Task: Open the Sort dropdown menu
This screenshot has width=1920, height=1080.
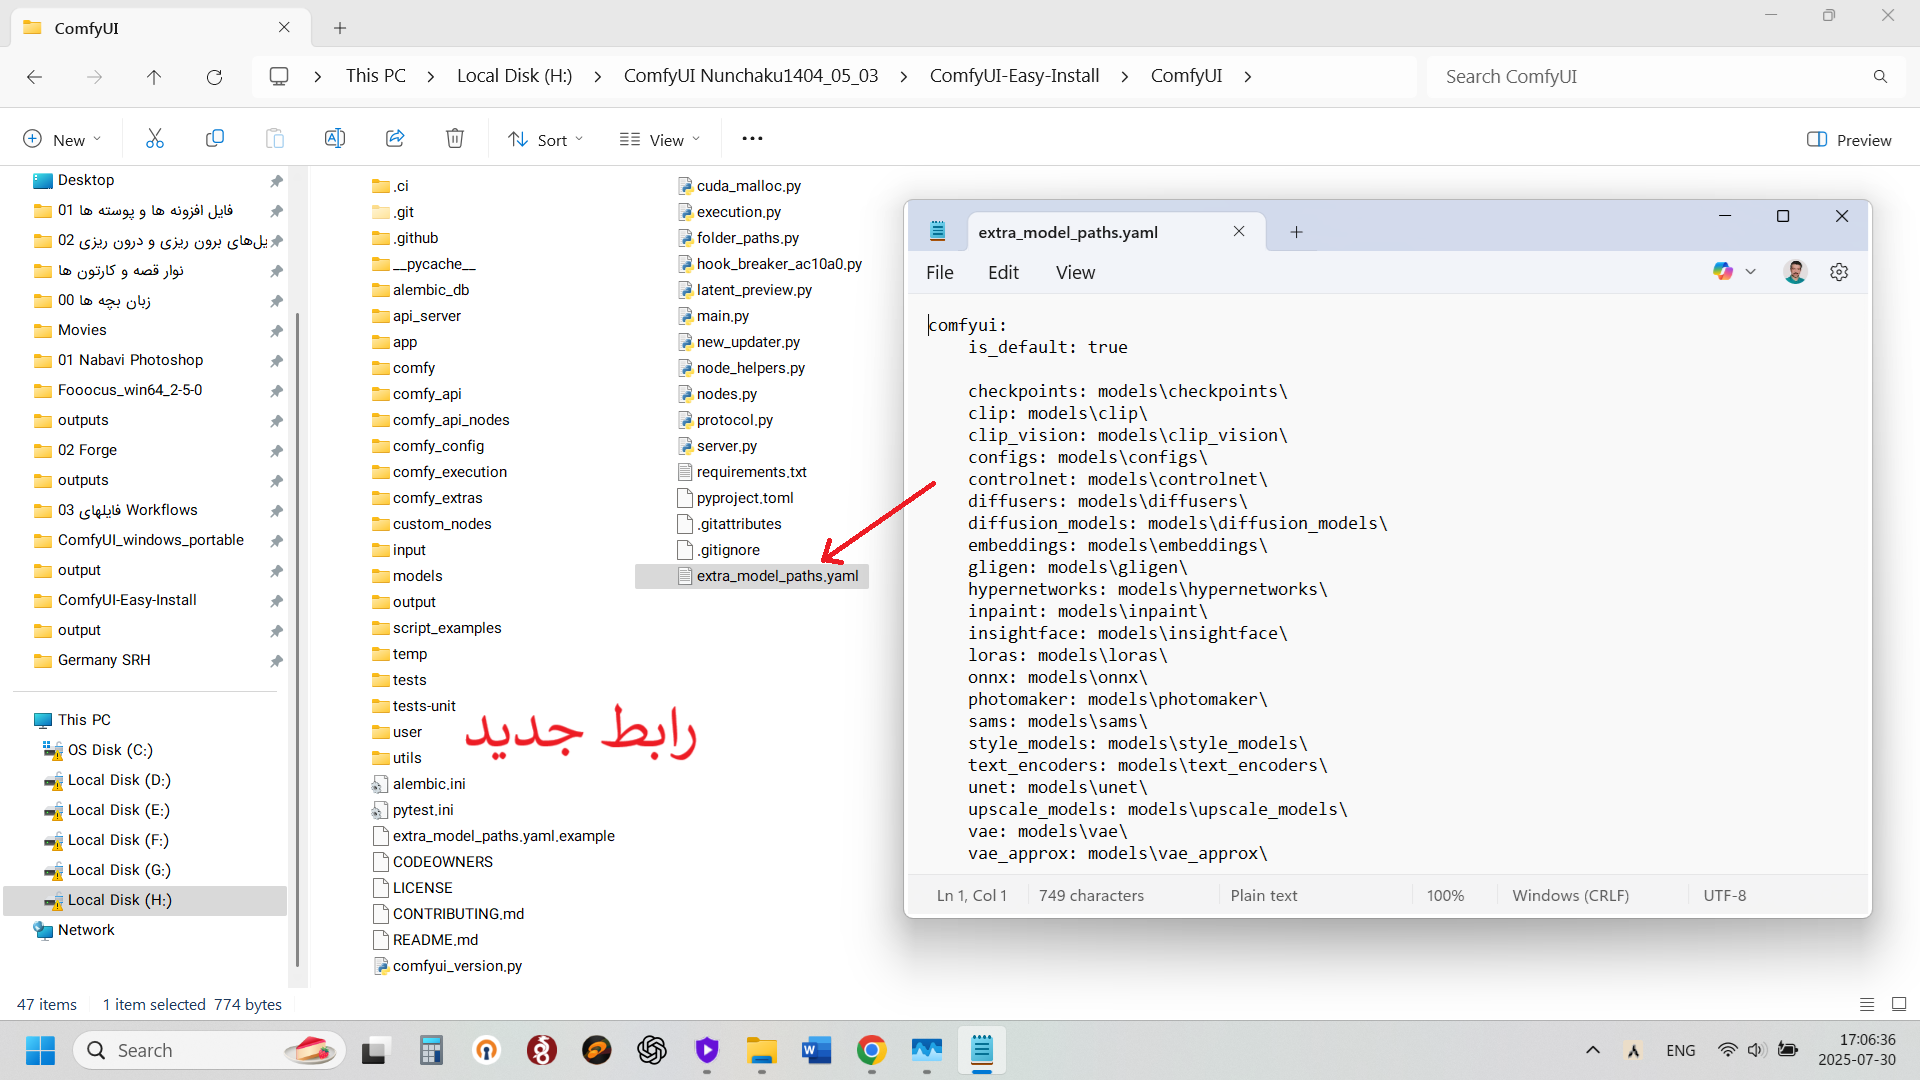Action: pyautogui.click(x=545, y=140)
